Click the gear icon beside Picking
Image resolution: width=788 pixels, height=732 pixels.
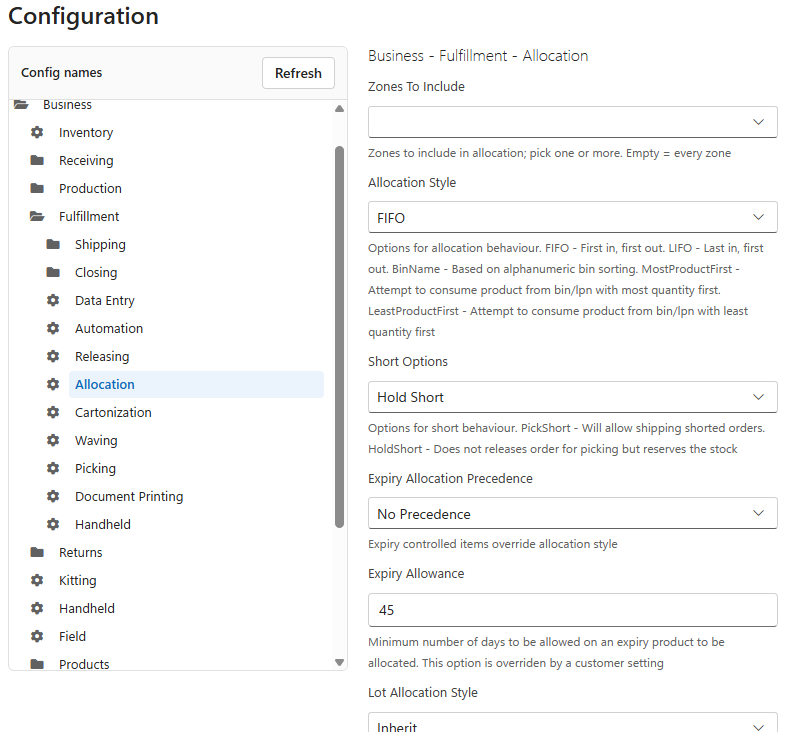pyautogui.click(x=53, y=468)
